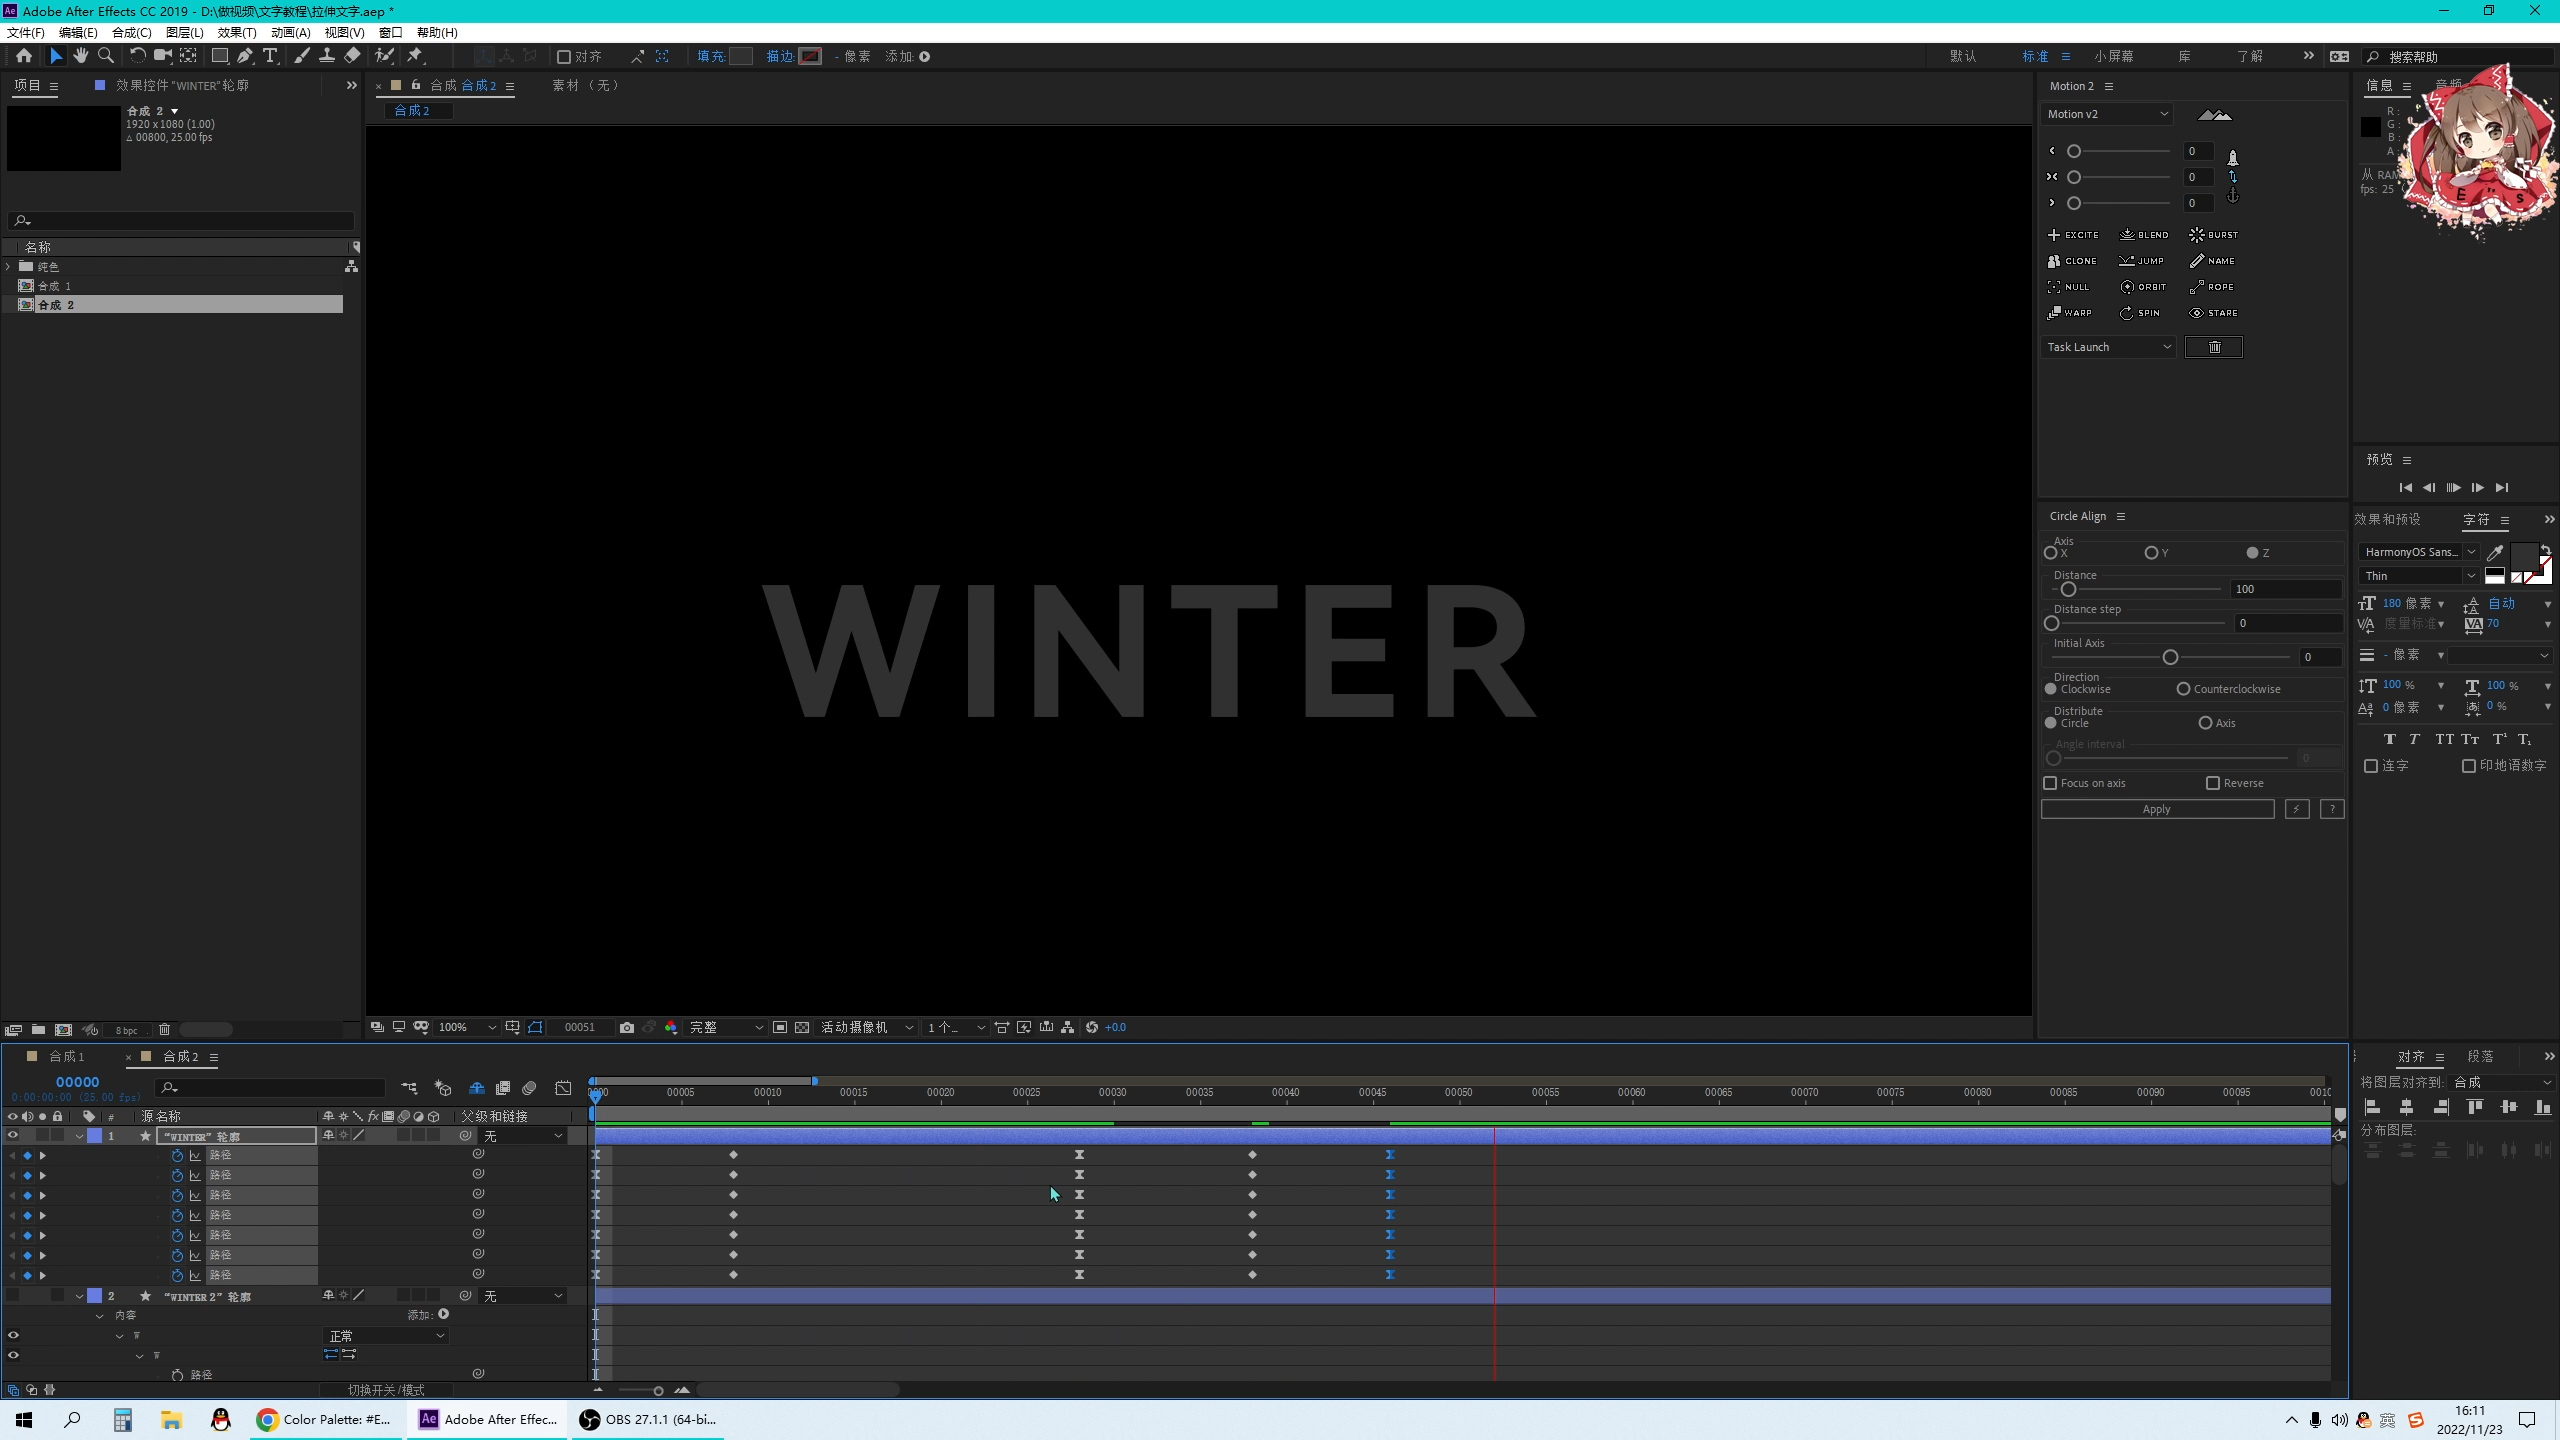The height and width of the screenshot is (1440, 2560).
Task: Click the STARE tool in Motion 2
Action: click(x=2213, y=313)
